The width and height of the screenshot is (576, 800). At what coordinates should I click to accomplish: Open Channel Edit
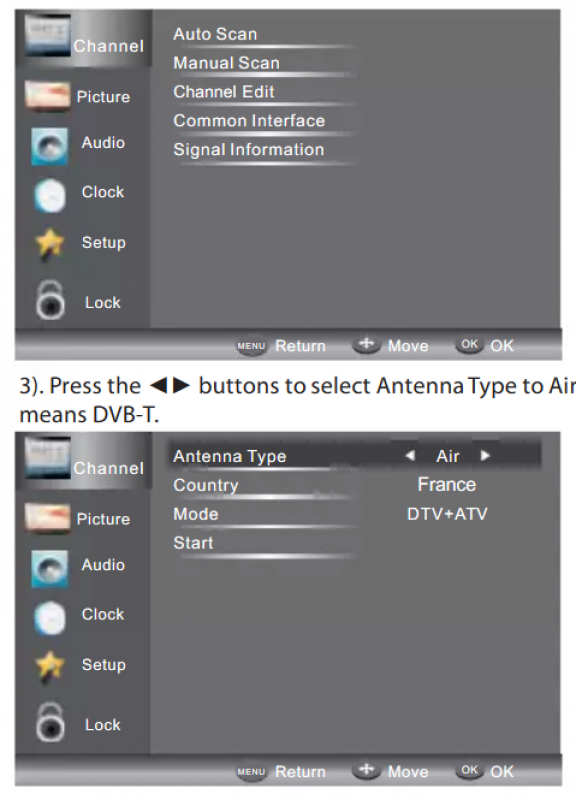tap(223, 92)
